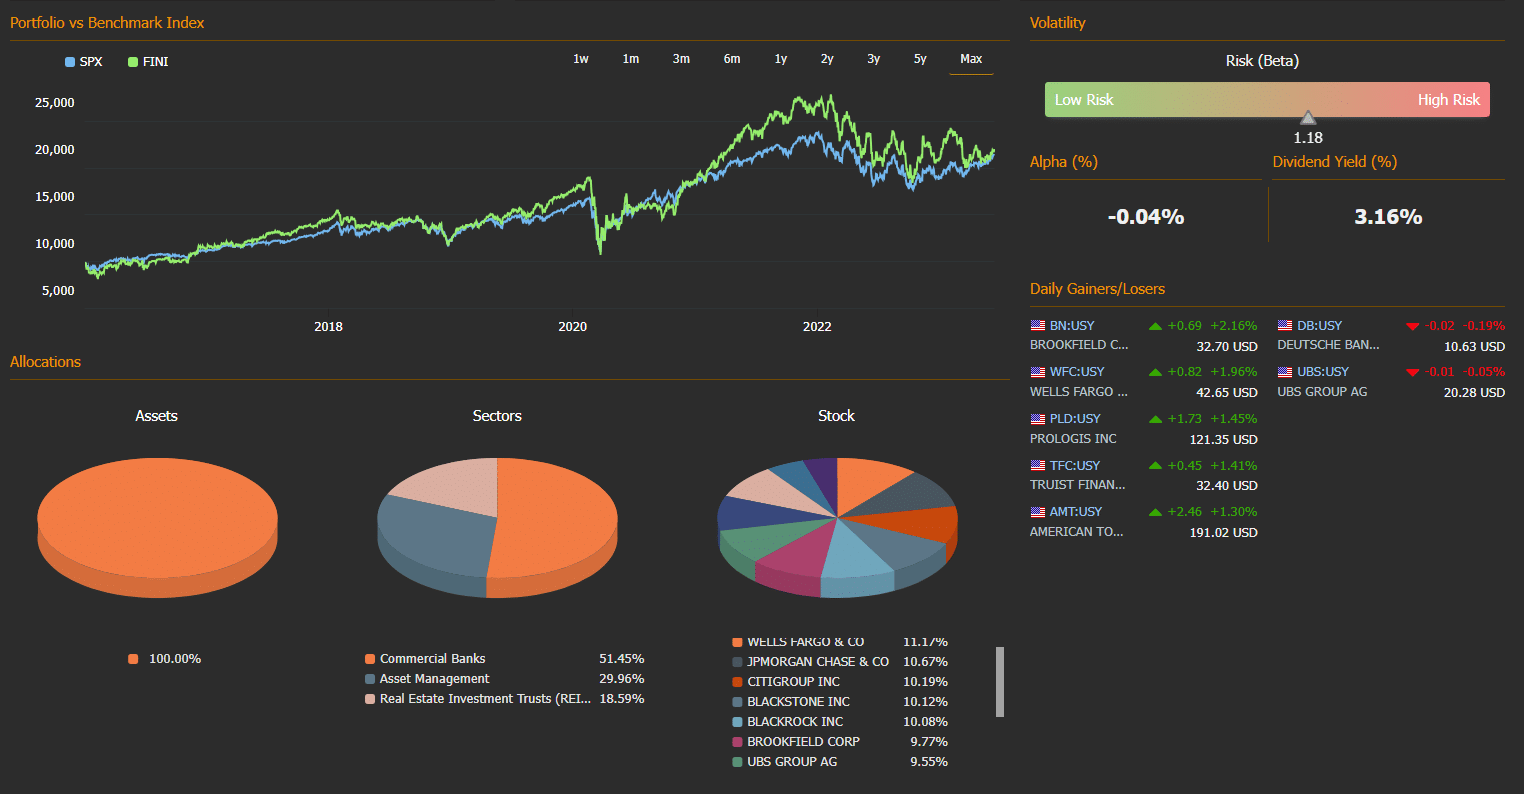Viewport: 1524px width, 794px height.
Task: Click the 121.35 USD price
Action: coord(1224,439)
